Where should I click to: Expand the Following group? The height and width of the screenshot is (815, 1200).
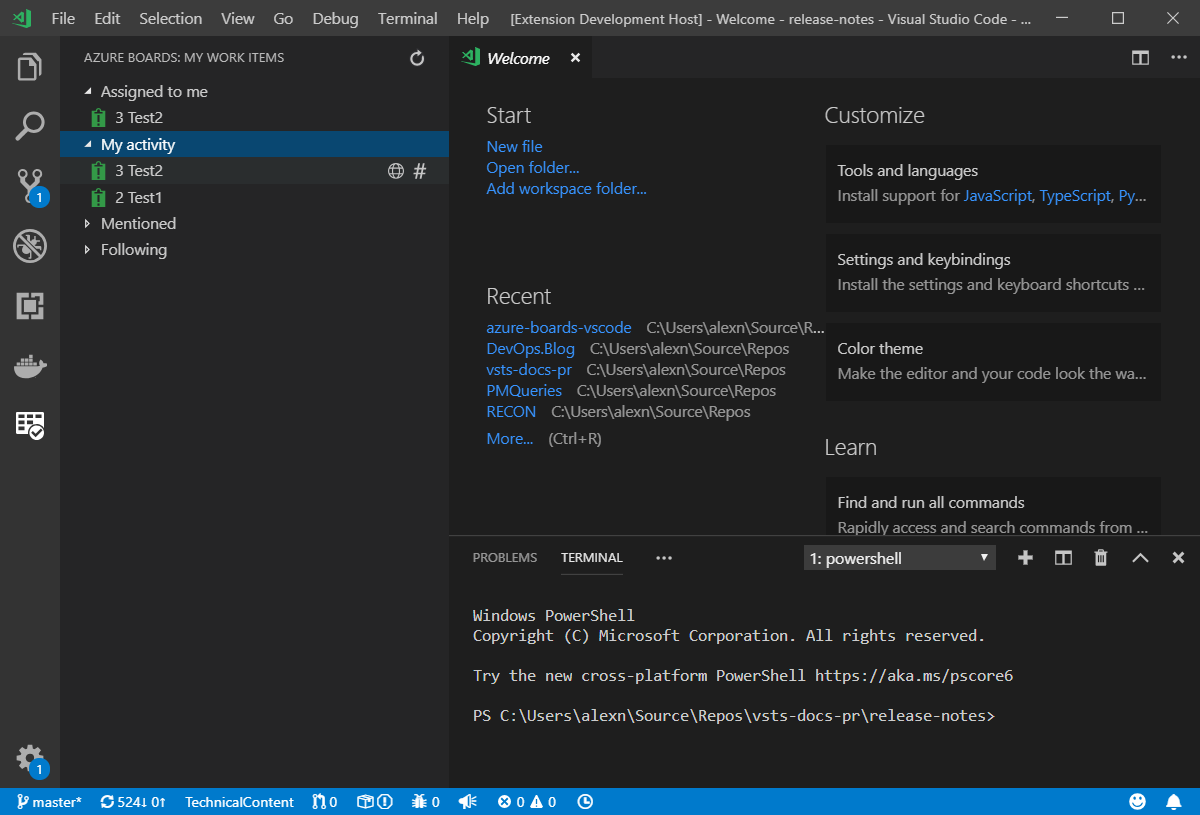[x=88, y=250]
